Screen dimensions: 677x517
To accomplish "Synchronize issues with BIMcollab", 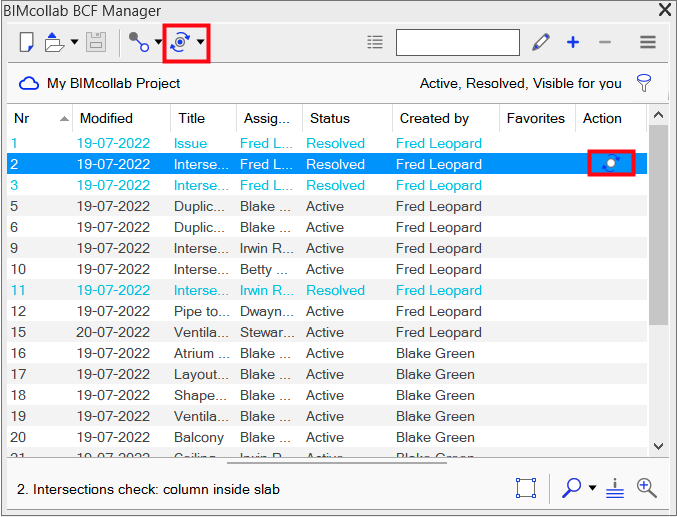I will (x=180, y=42).
